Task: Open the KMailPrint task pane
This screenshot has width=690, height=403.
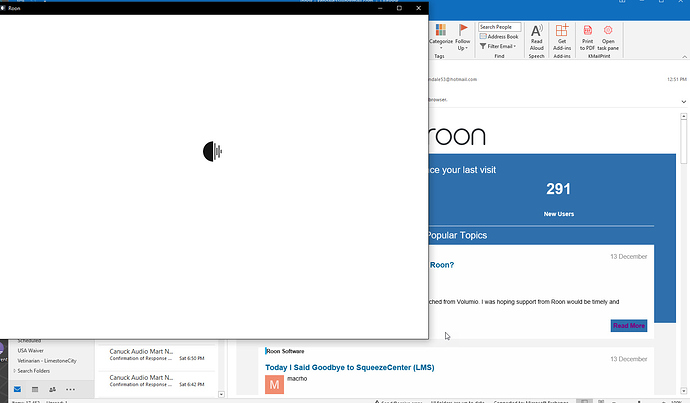Action: pyautogui.click(x=608, y=37)
